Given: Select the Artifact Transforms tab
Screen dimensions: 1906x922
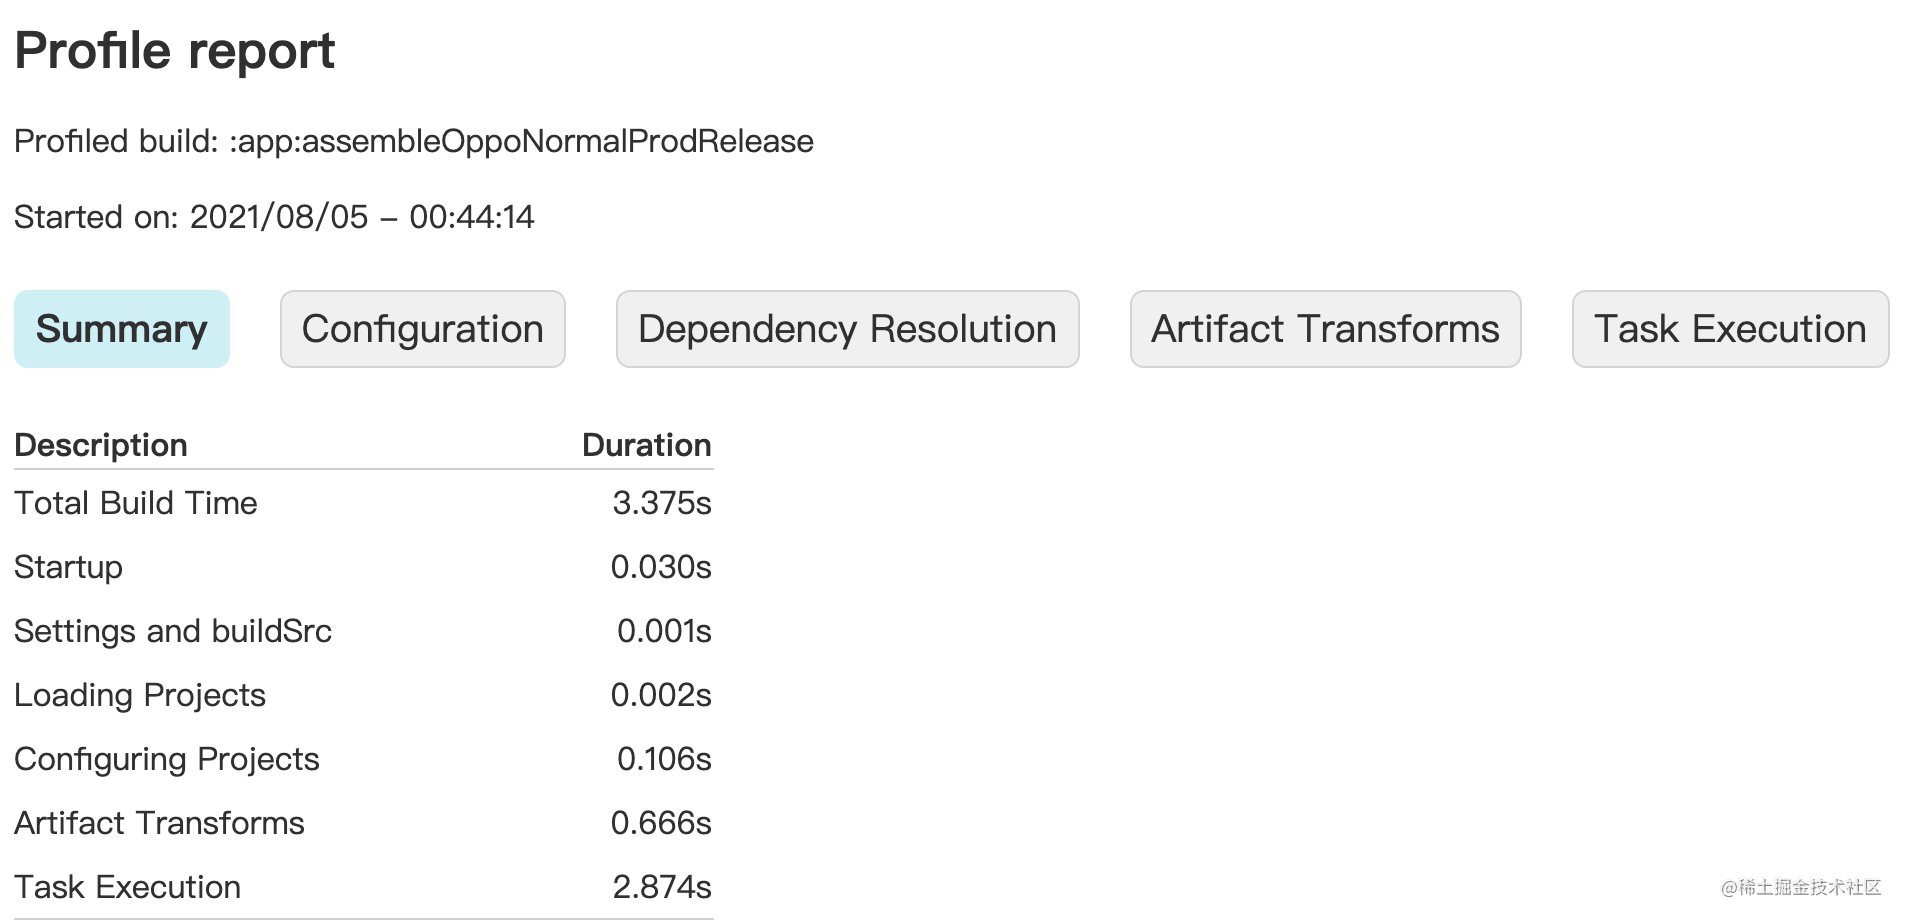Looking at the screenshot, I should [x=1326, y=329].
